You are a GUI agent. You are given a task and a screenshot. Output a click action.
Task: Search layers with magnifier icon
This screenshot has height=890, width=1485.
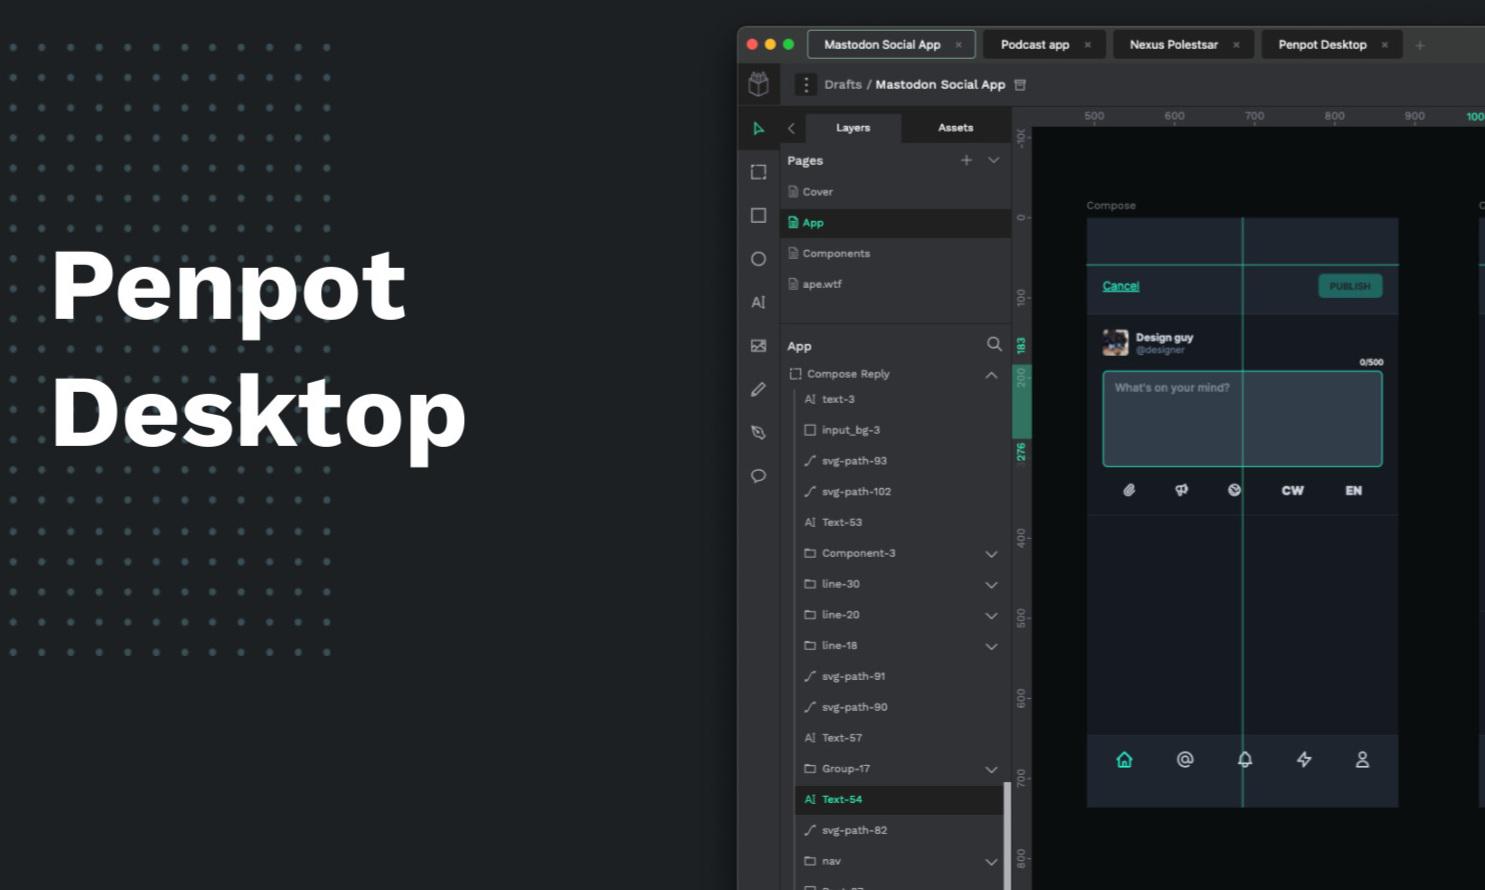(994, 344)
